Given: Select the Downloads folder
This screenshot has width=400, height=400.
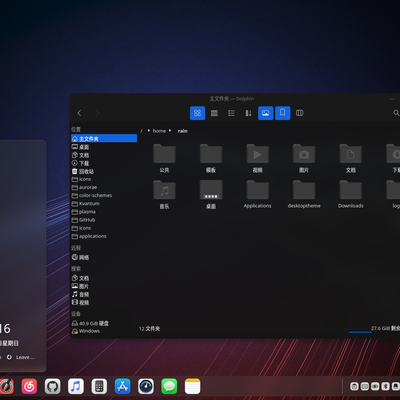Looking at the screenshot, I should pos(351,194).
